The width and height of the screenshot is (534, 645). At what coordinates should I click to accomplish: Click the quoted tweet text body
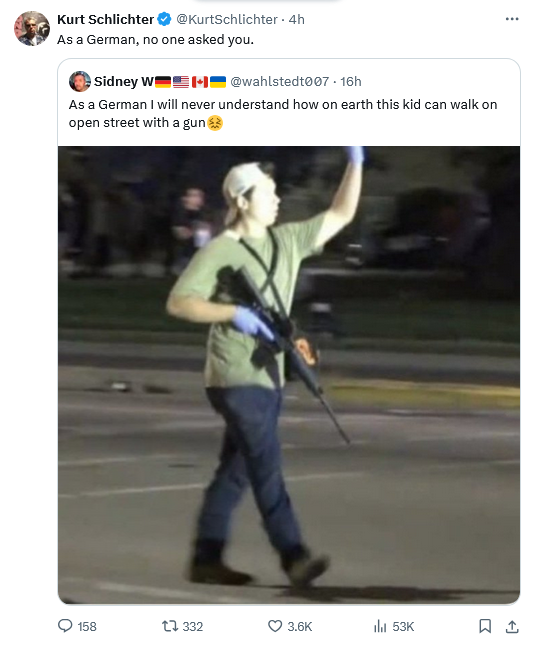tap(283, 114)
